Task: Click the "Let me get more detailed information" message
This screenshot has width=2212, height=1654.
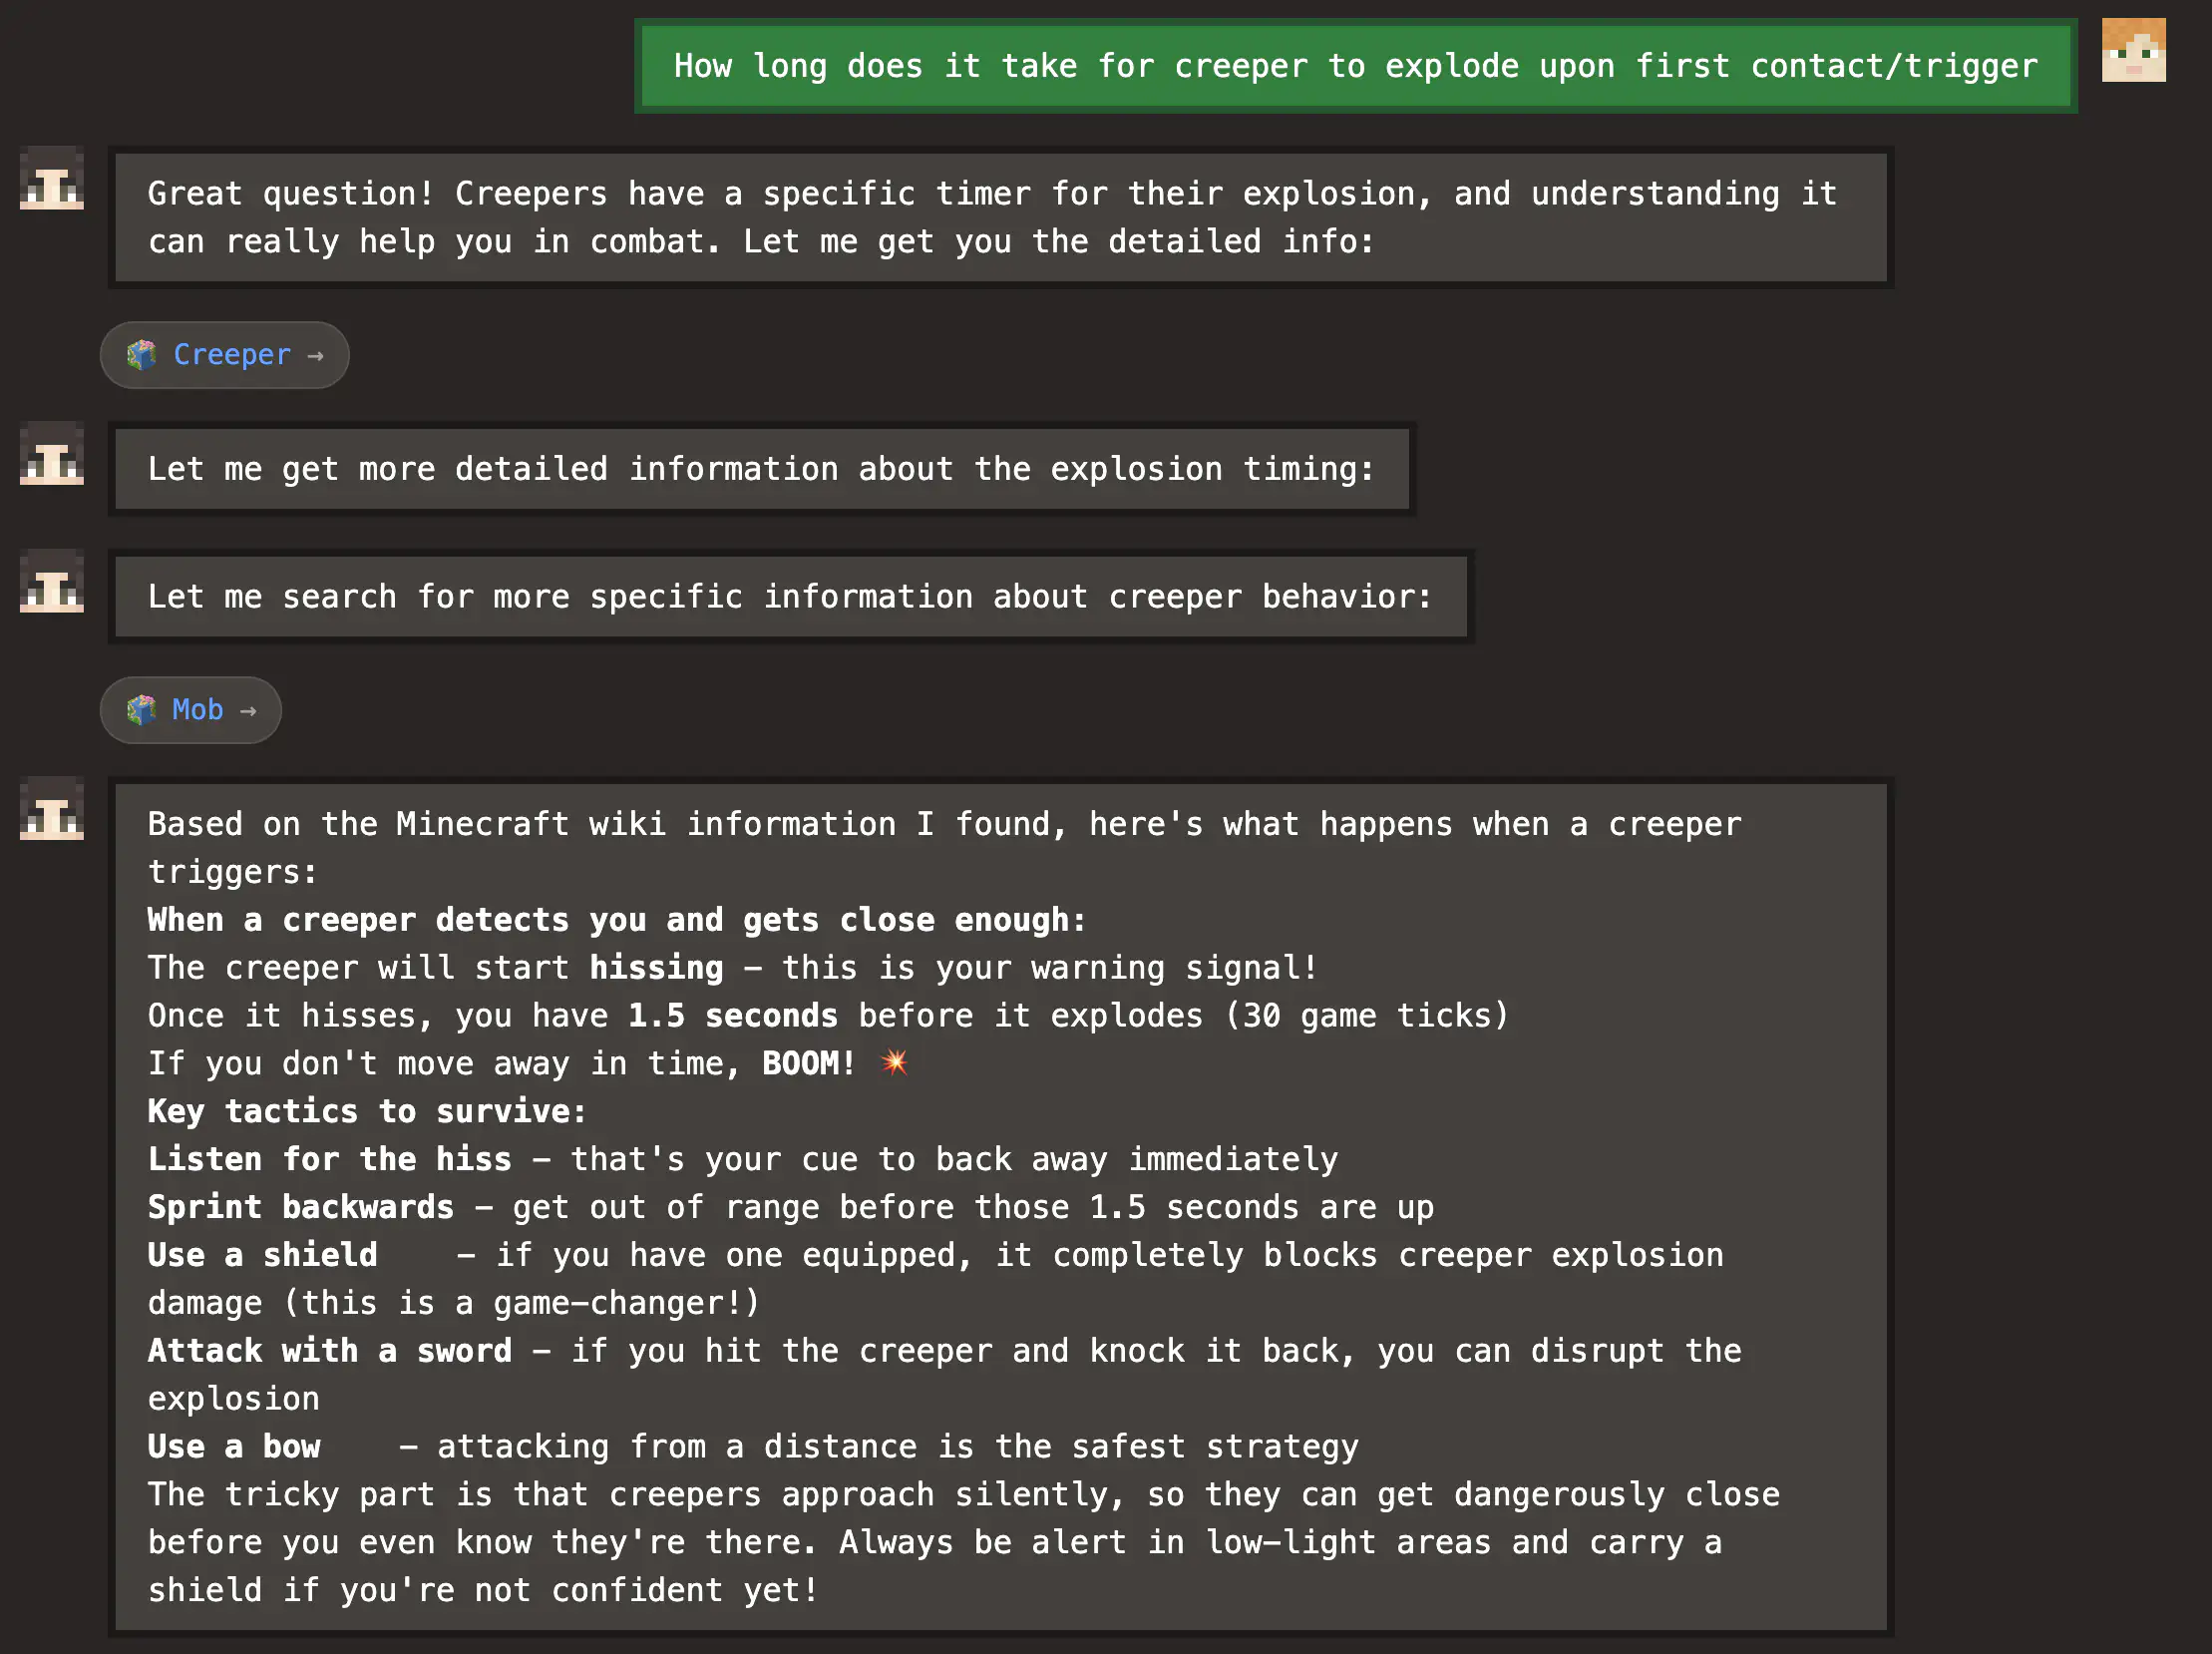Action: 761,469
